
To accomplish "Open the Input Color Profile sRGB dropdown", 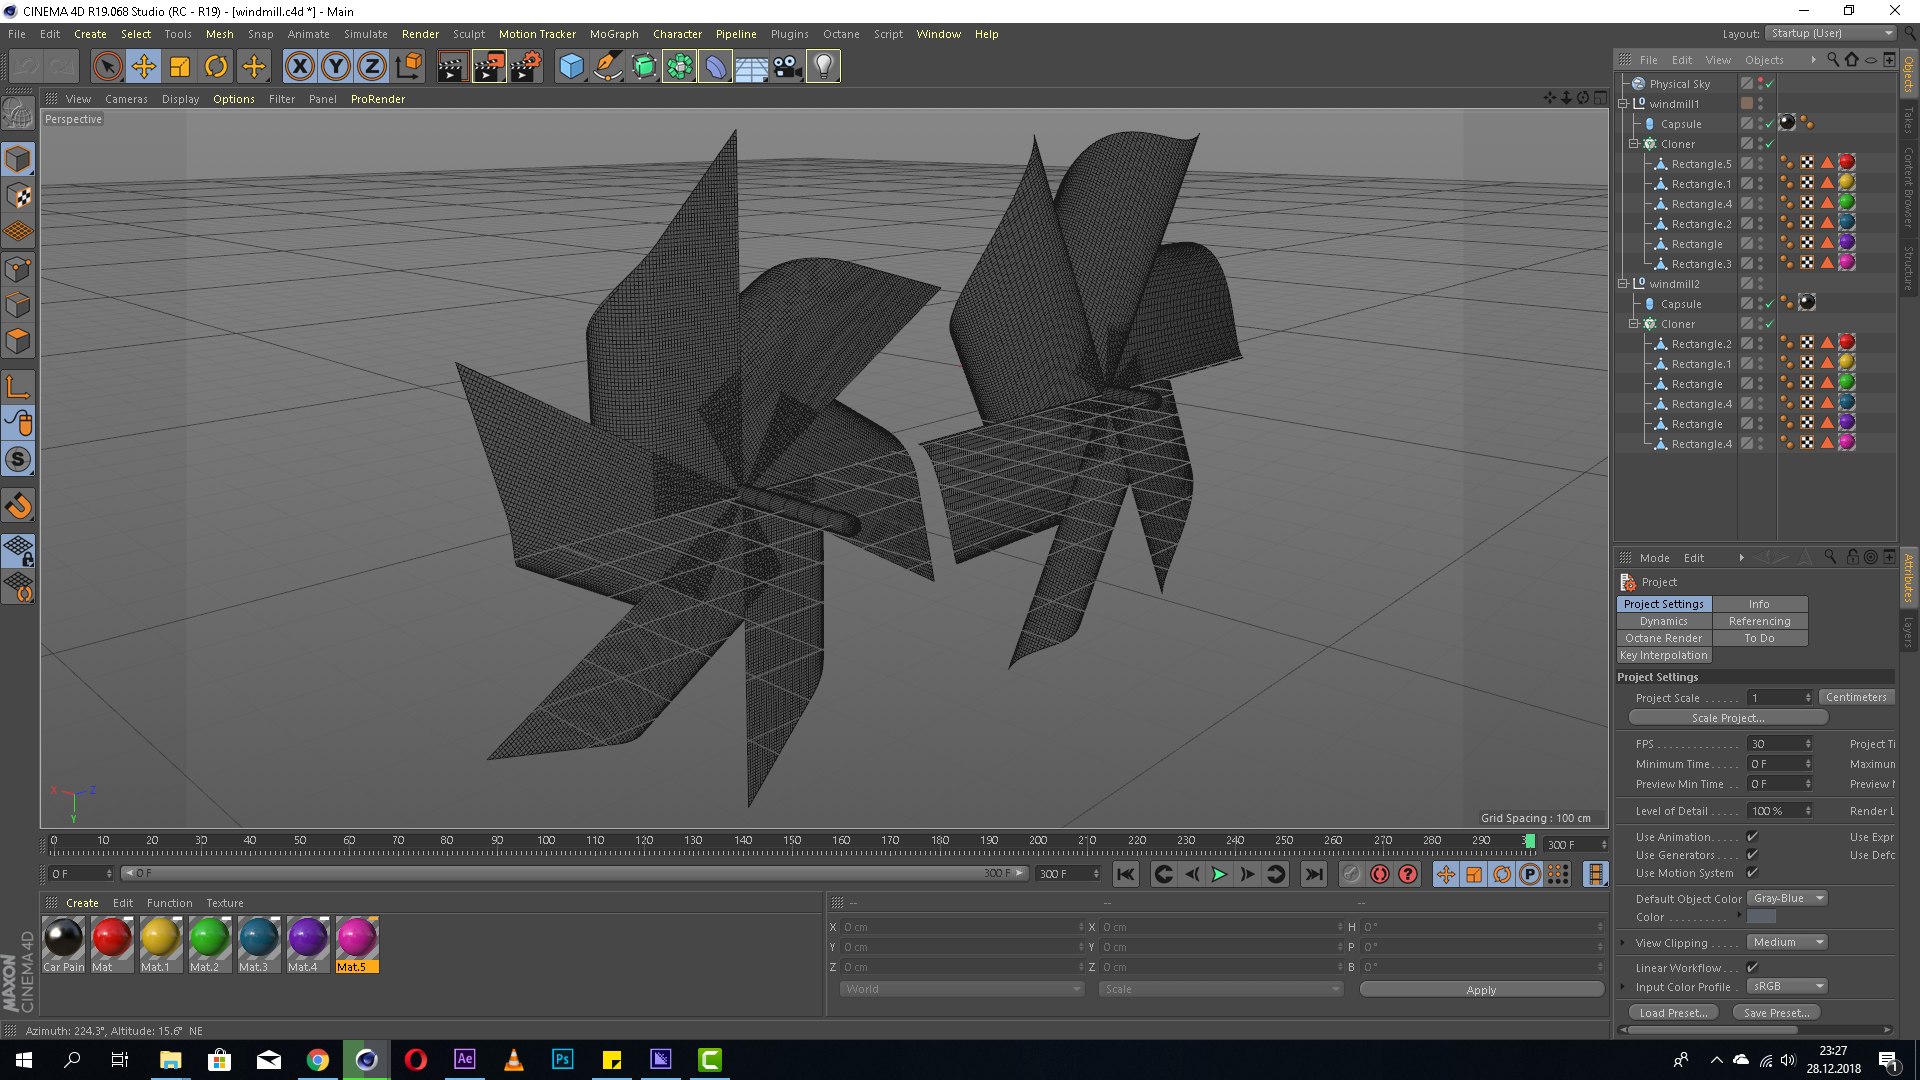I will click(1788, 986).
